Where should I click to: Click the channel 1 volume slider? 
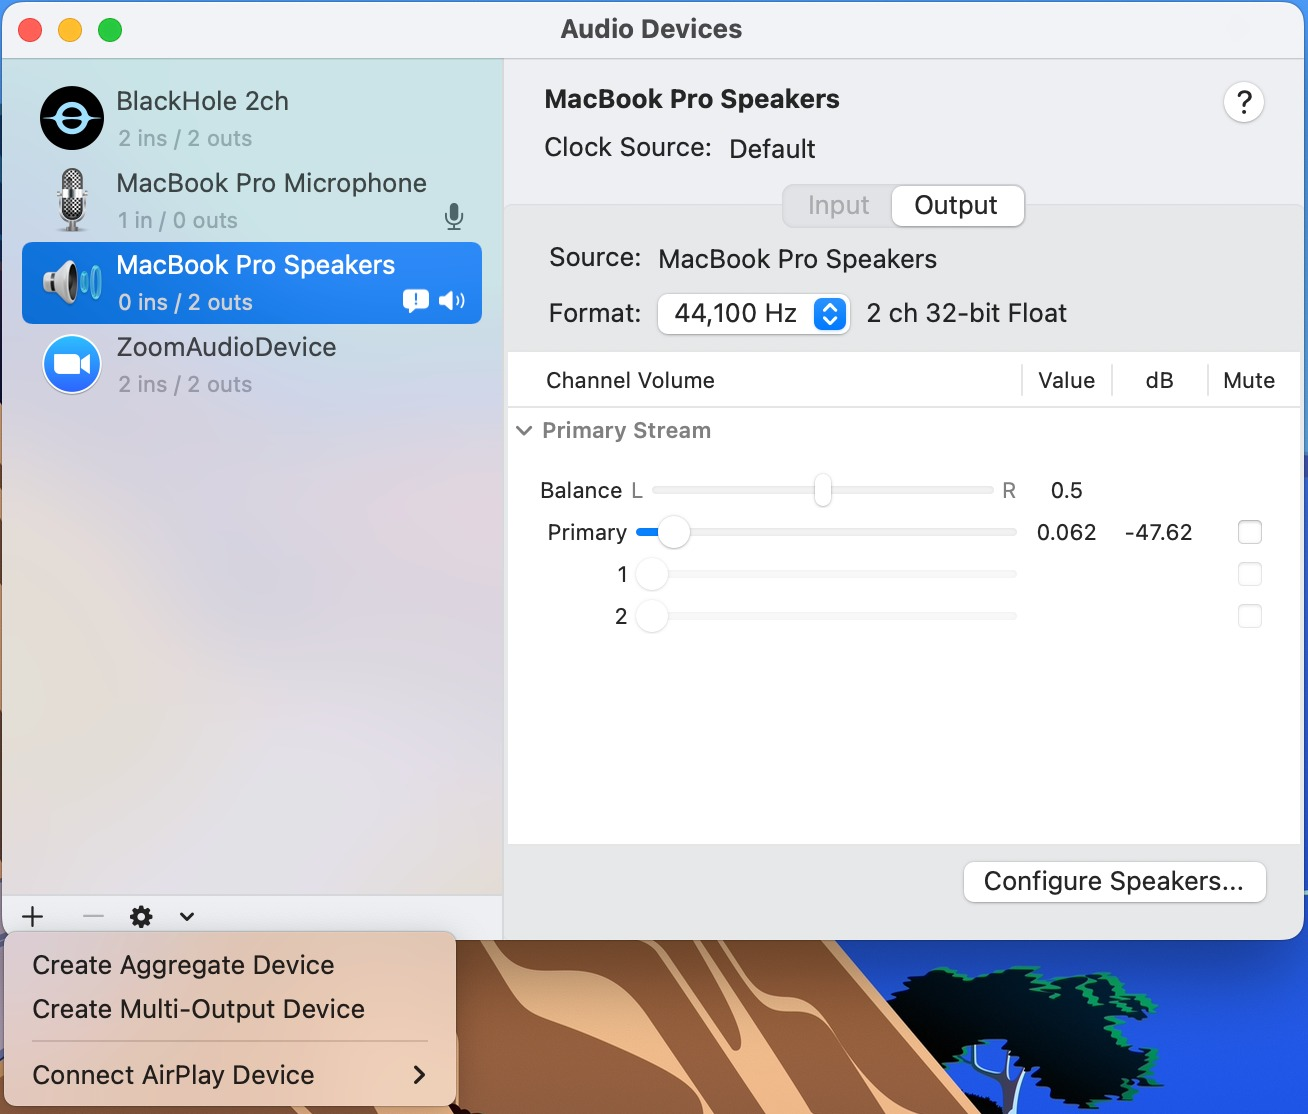827,574
